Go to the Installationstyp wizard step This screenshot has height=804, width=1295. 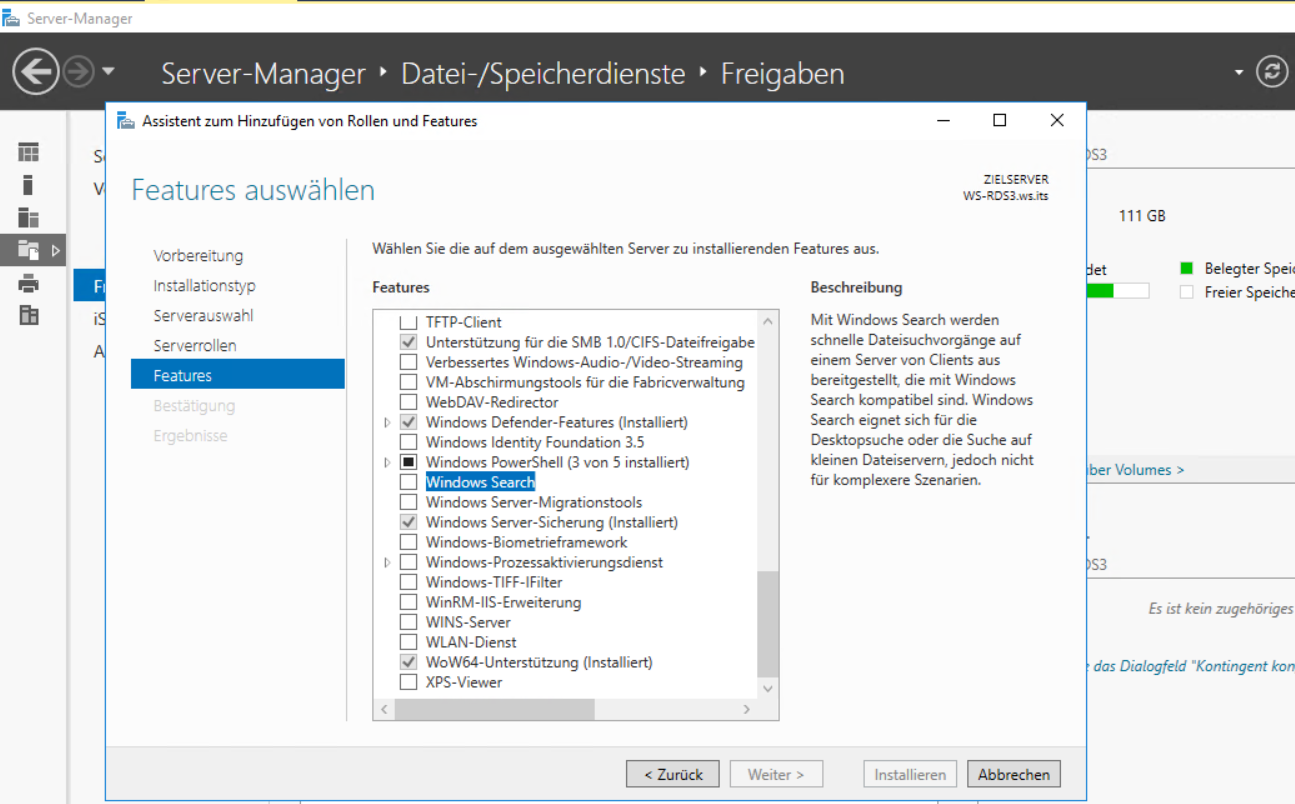pyautogui.click(x=204, y=286)
